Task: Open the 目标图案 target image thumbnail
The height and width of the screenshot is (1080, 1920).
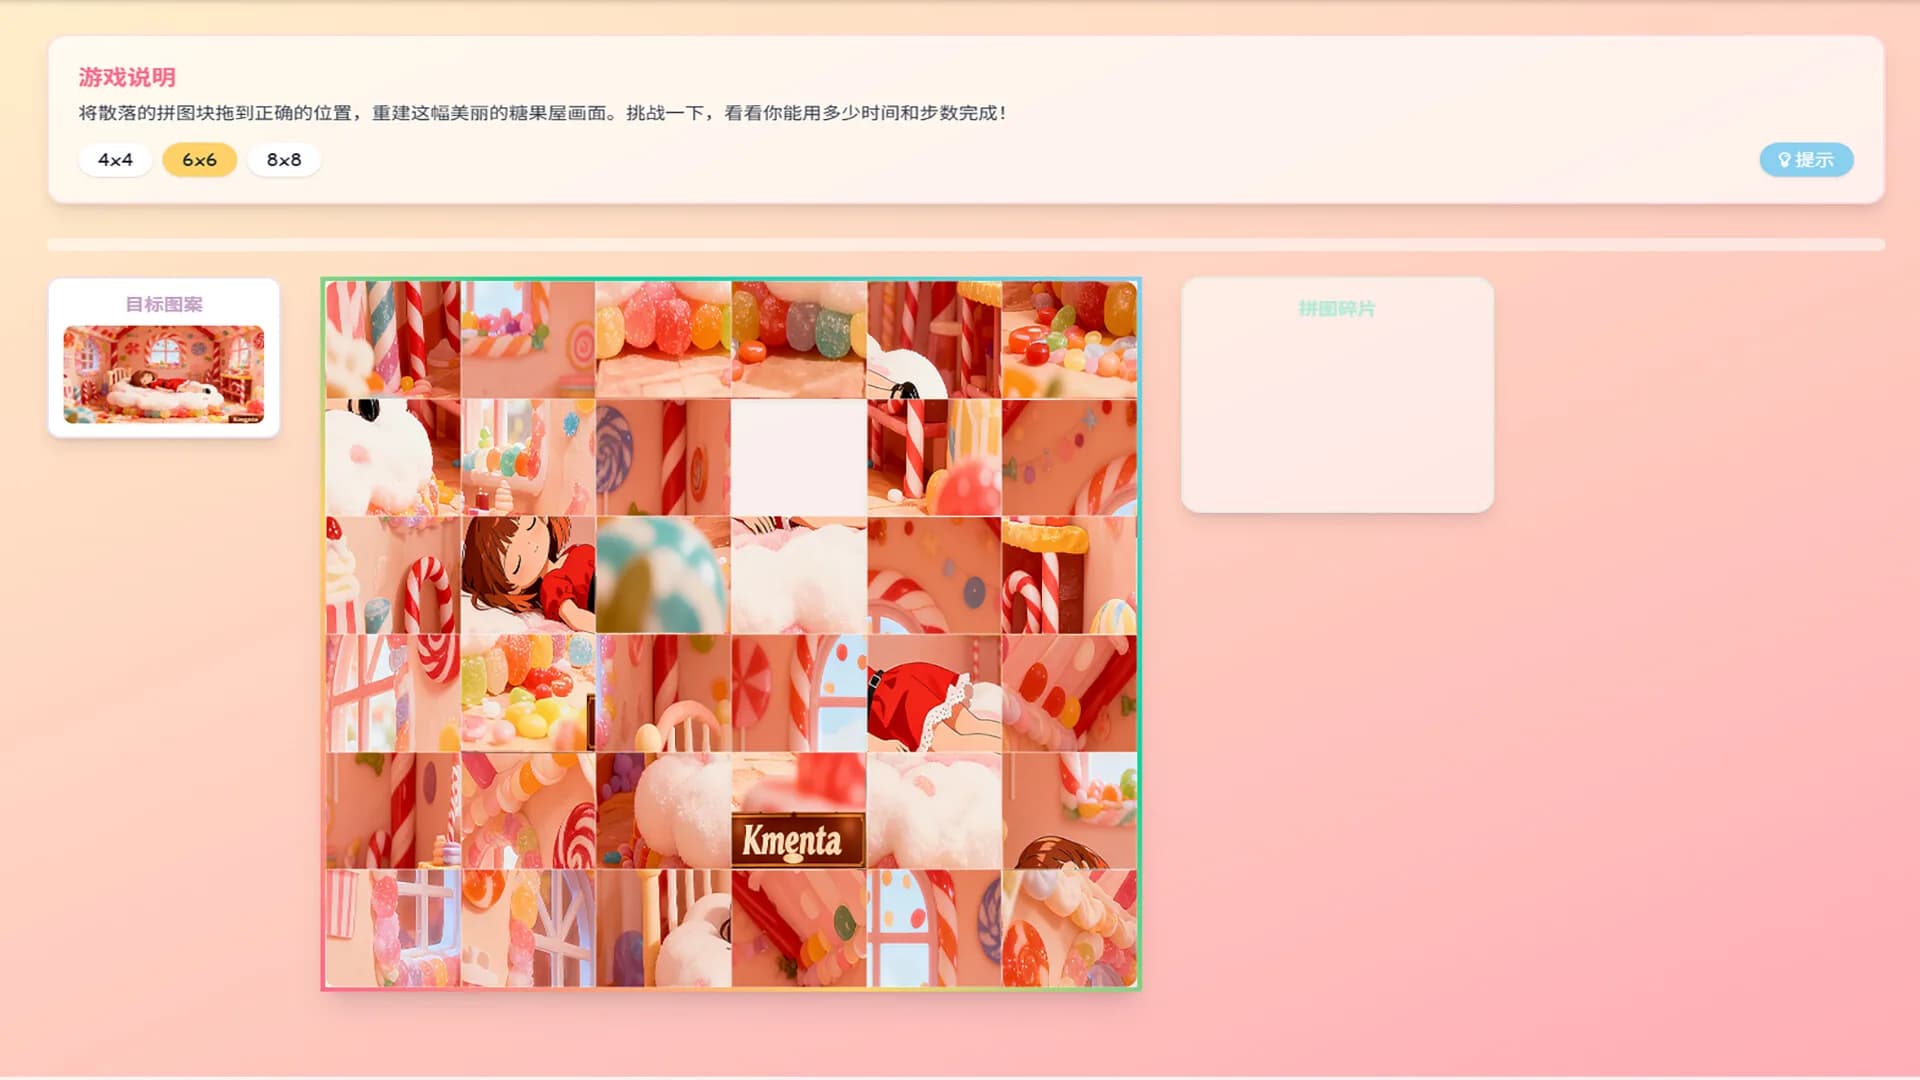Action: click(x=164, y=374)
